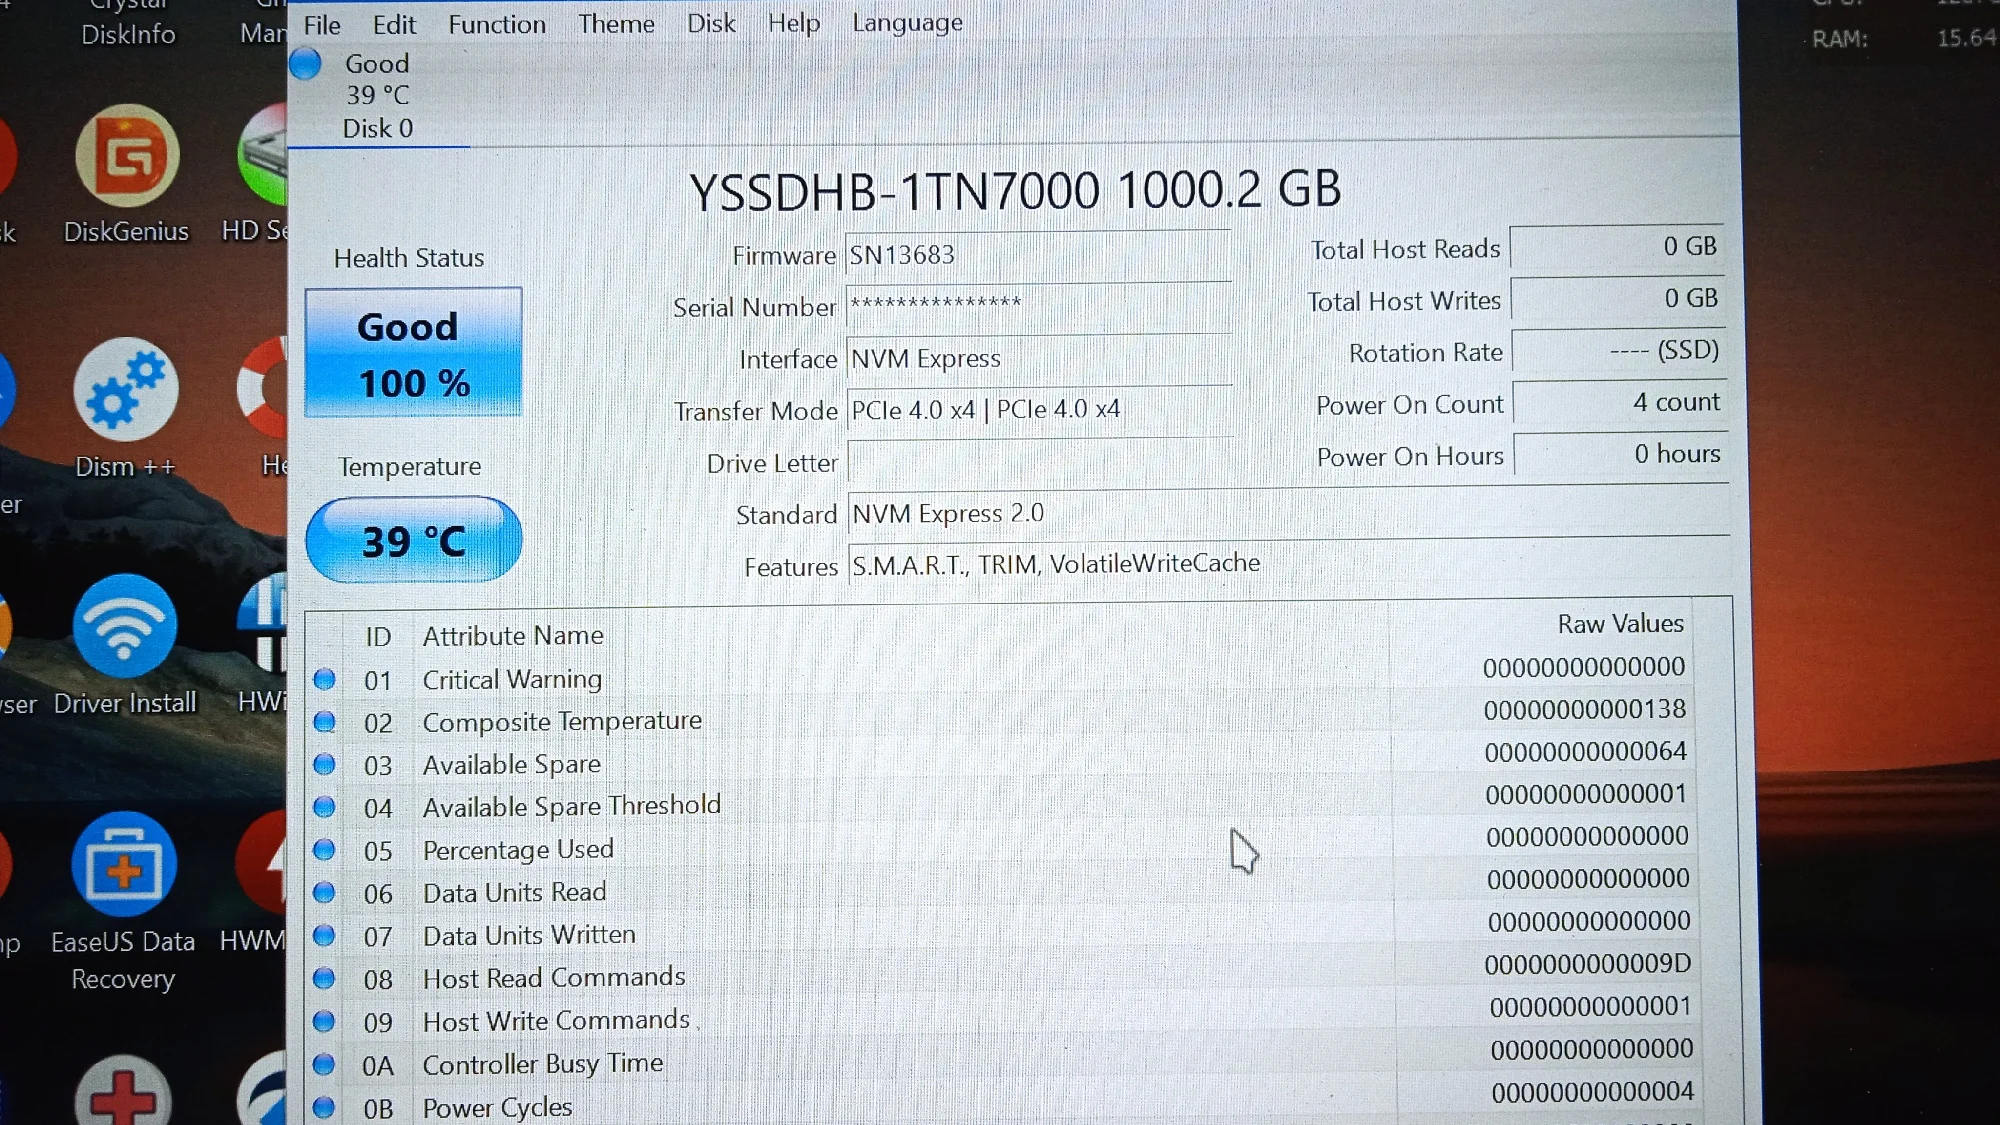Click the Firmware SN13683 field
The image size is (2000, 1125).
1037,255
